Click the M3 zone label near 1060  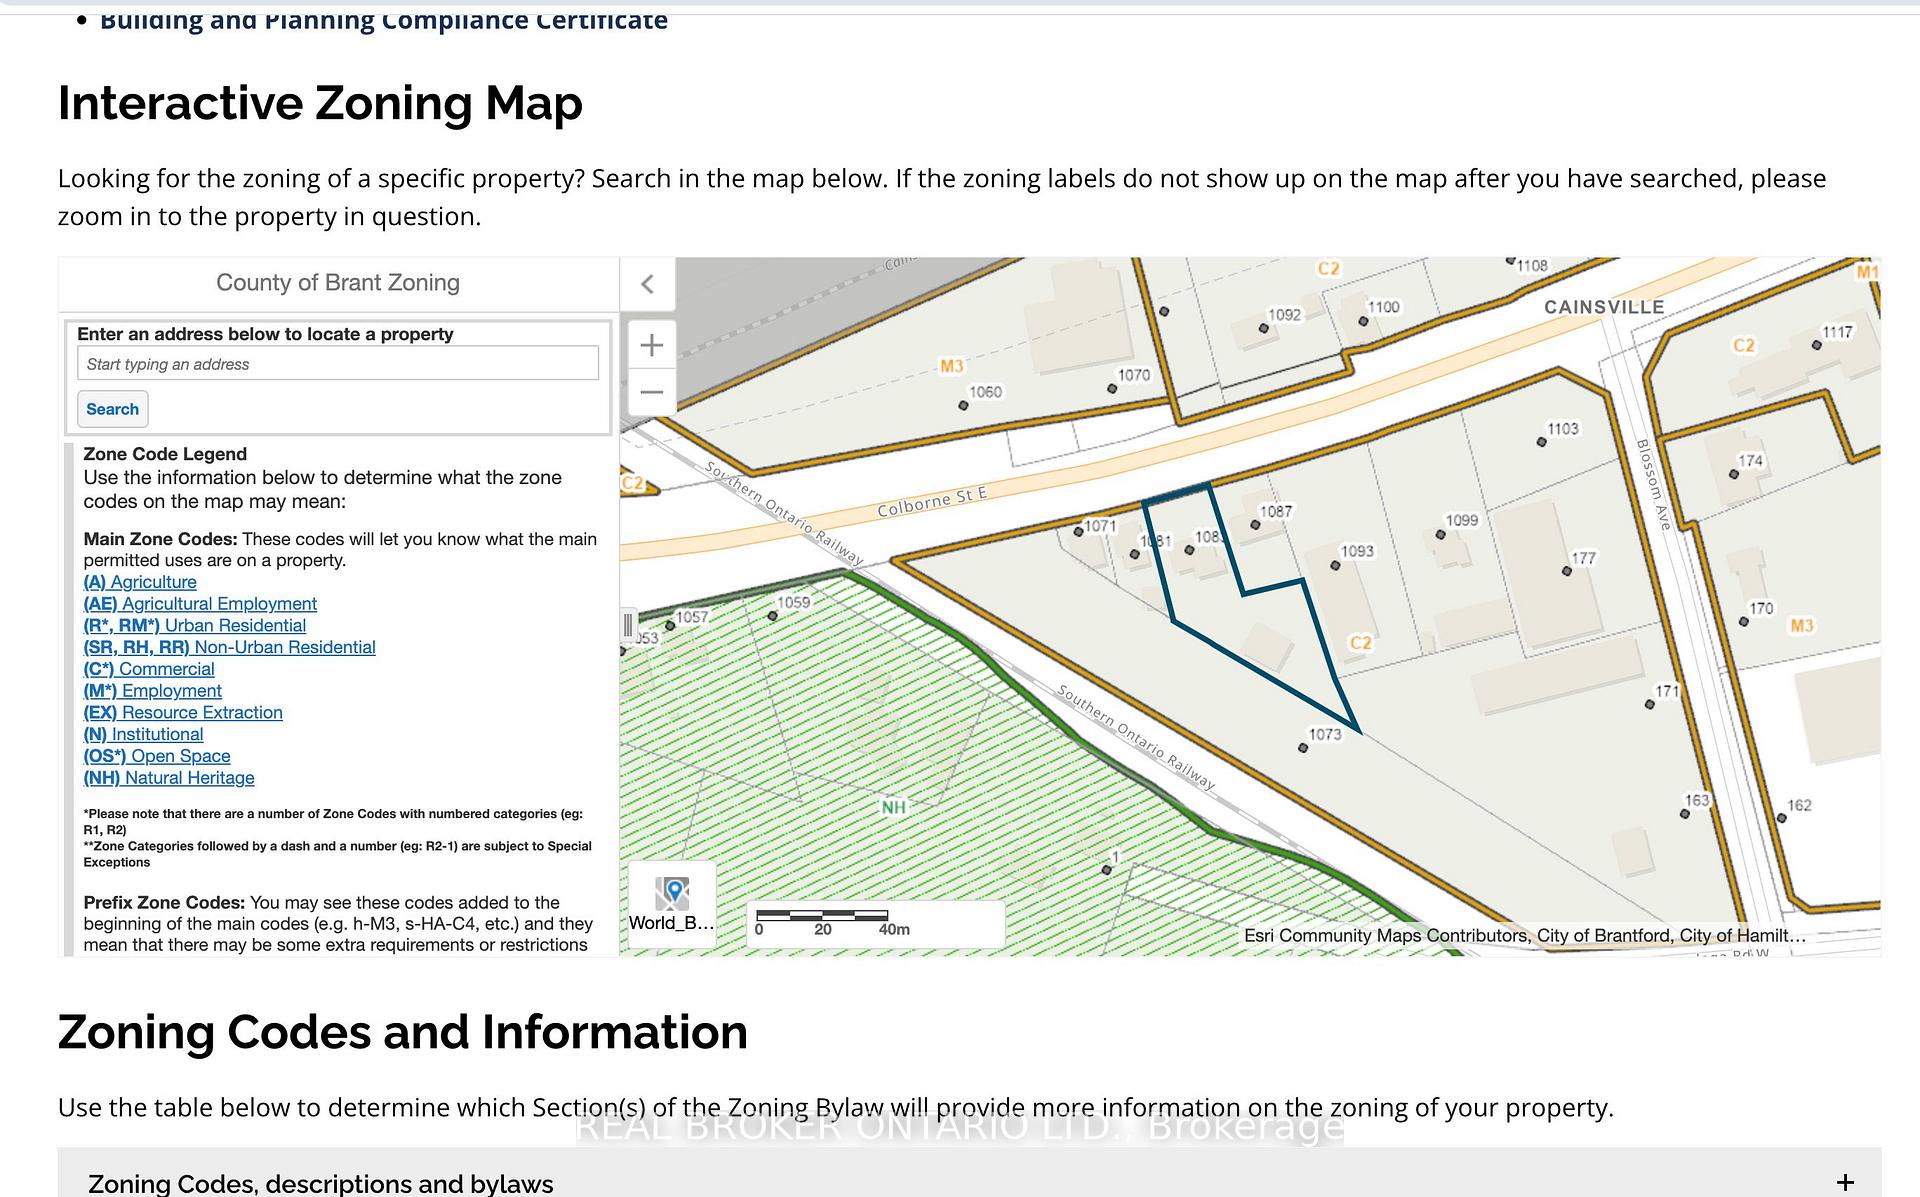[952, 366]
